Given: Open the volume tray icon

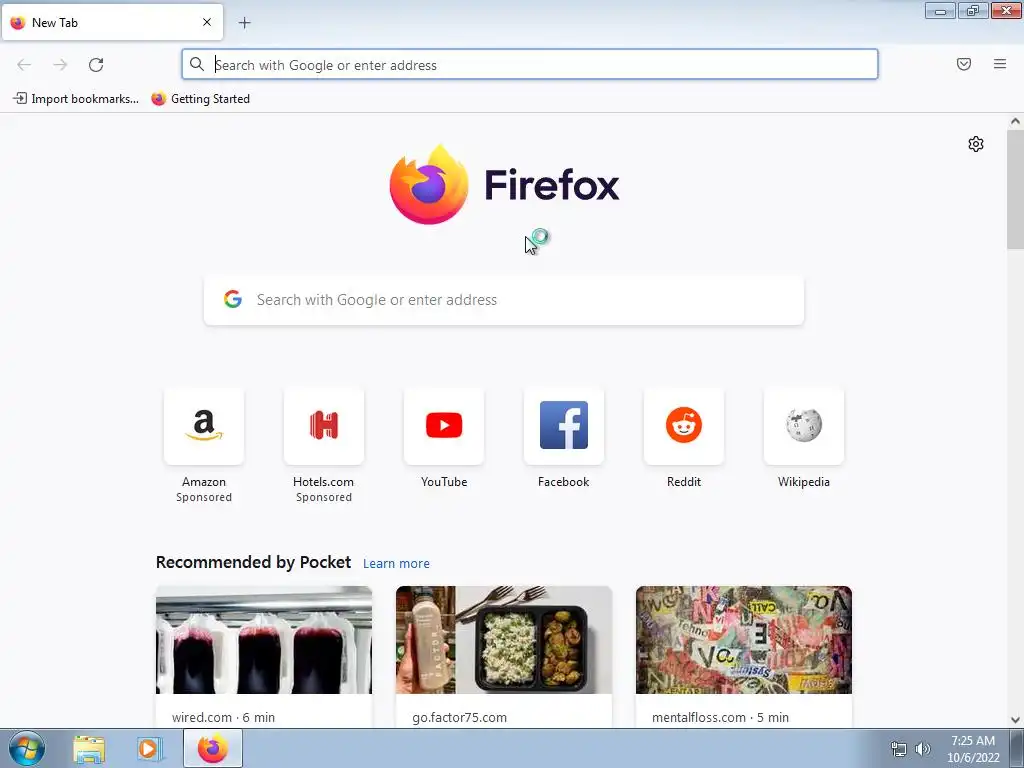Looking at the screenshot, I should 923,749.
